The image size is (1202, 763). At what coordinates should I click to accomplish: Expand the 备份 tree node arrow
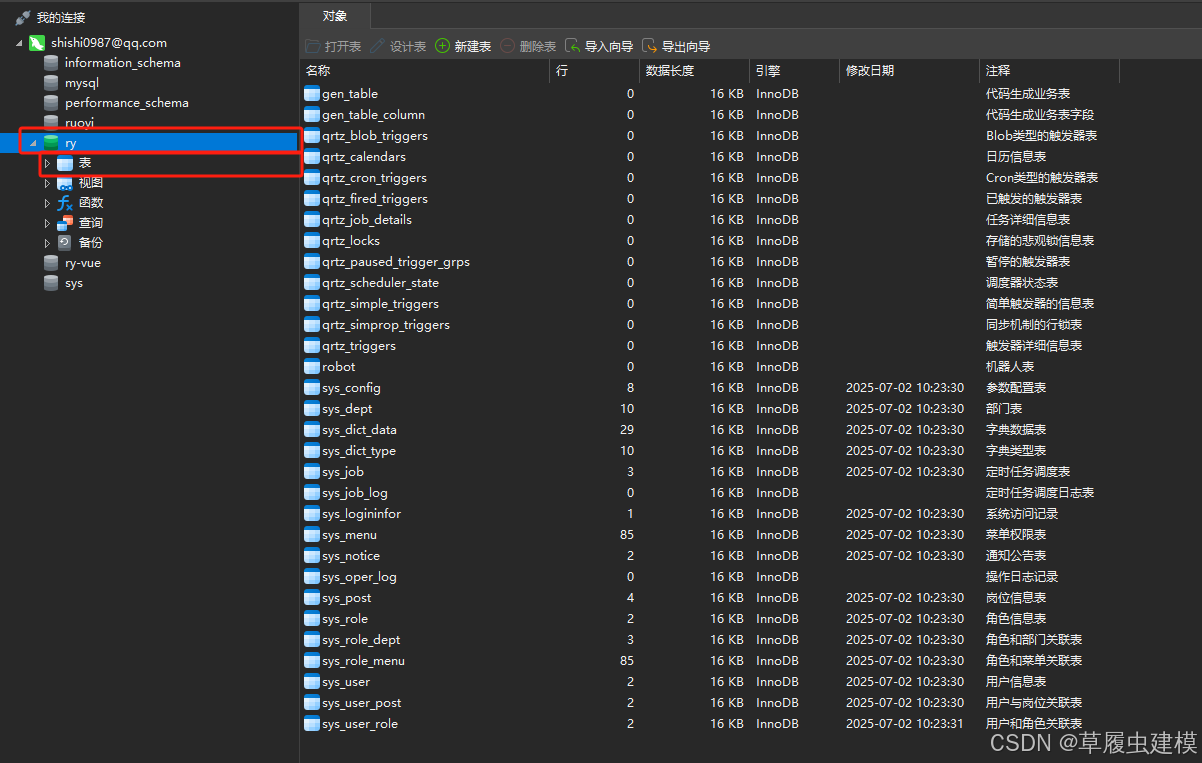47,243
